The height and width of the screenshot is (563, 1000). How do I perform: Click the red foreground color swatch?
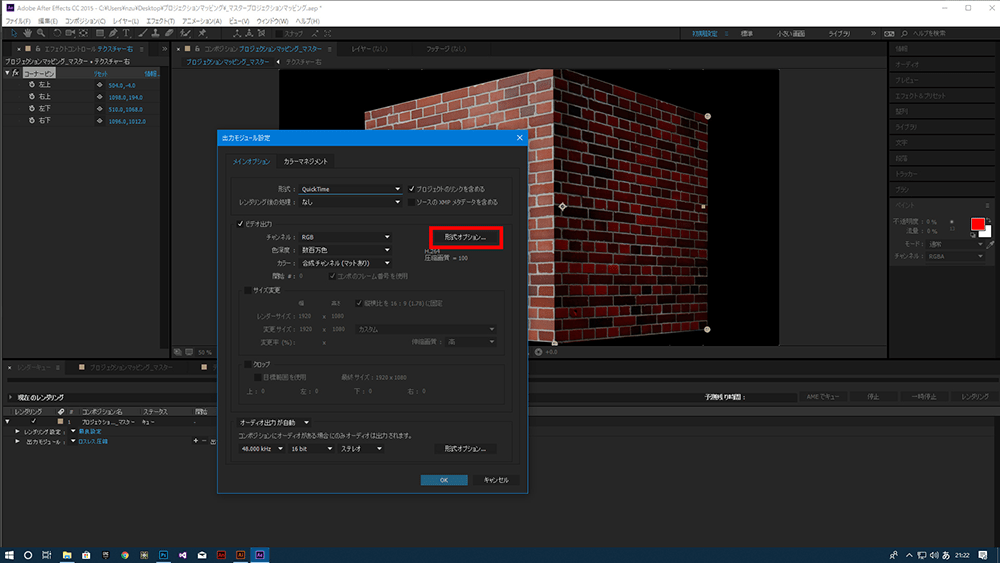(977, 224)
